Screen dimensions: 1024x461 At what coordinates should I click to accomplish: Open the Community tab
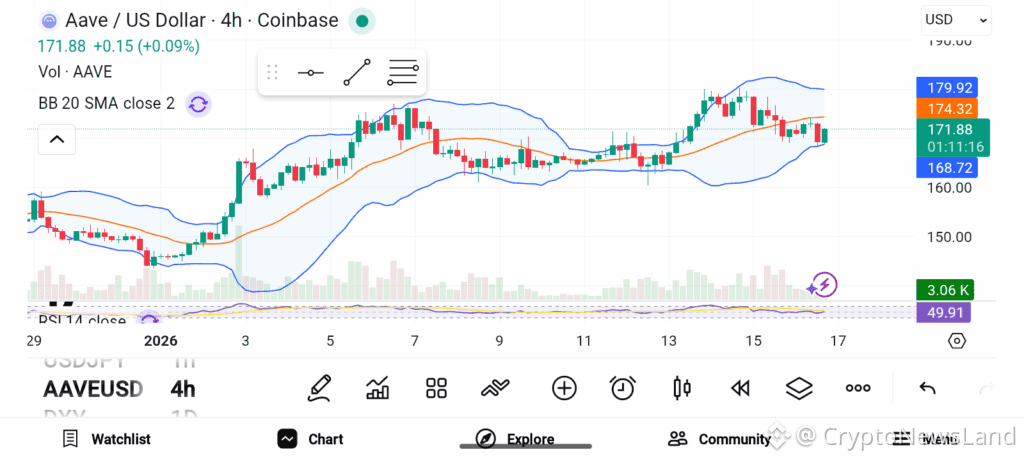720,439
